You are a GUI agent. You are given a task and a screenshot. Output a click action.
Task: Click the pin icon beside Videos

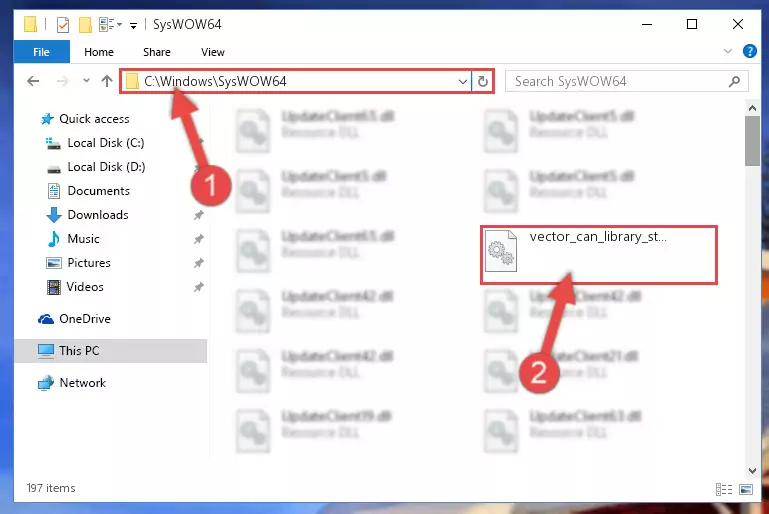[199, 287]
